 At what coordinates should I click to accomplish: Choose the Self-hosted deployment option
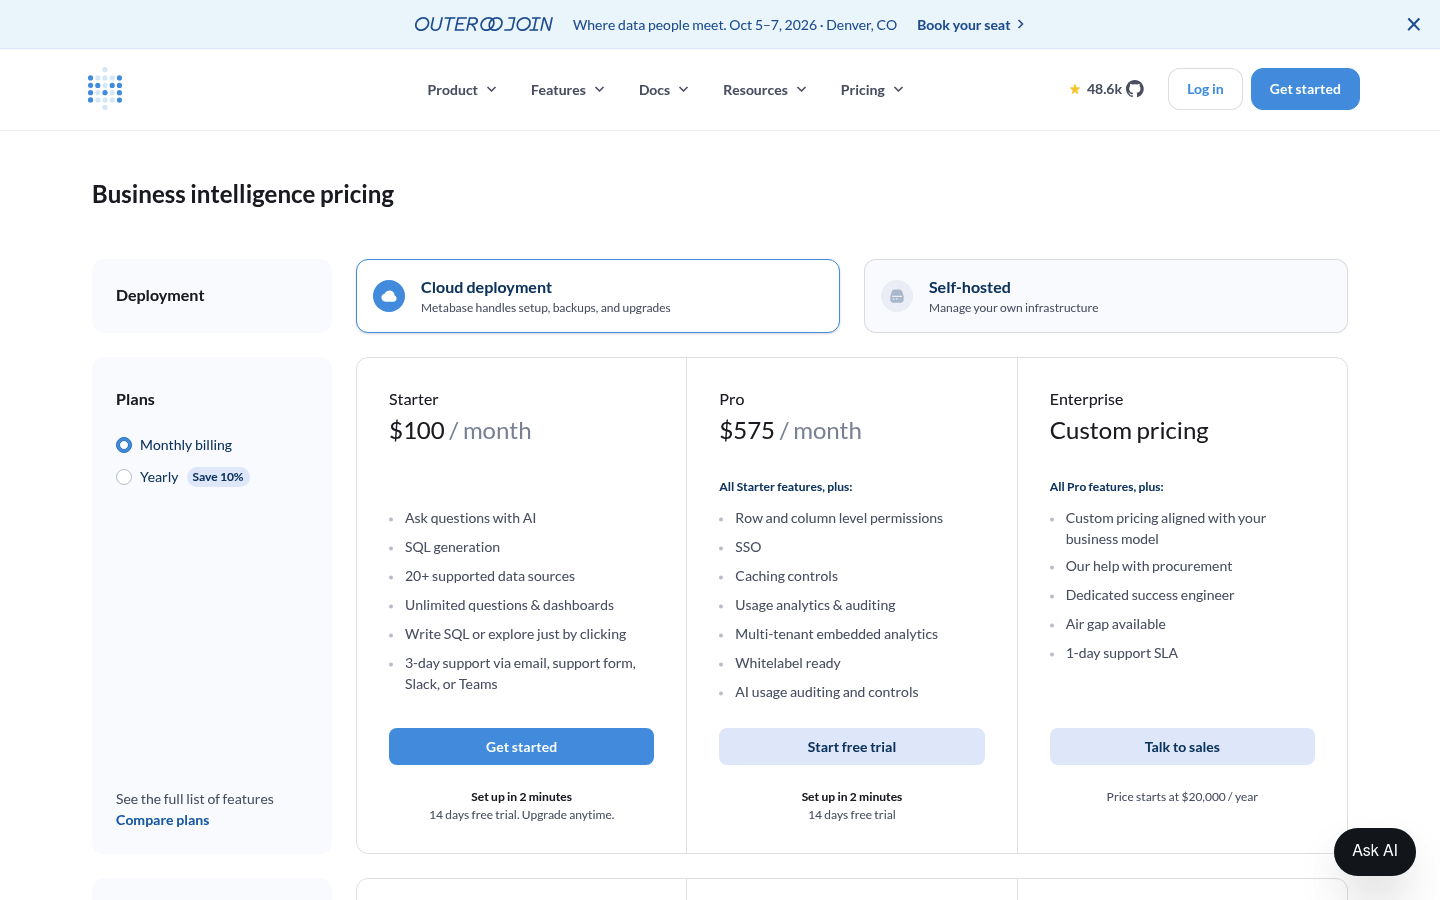pyautogui.click(x=1106, y=296)
